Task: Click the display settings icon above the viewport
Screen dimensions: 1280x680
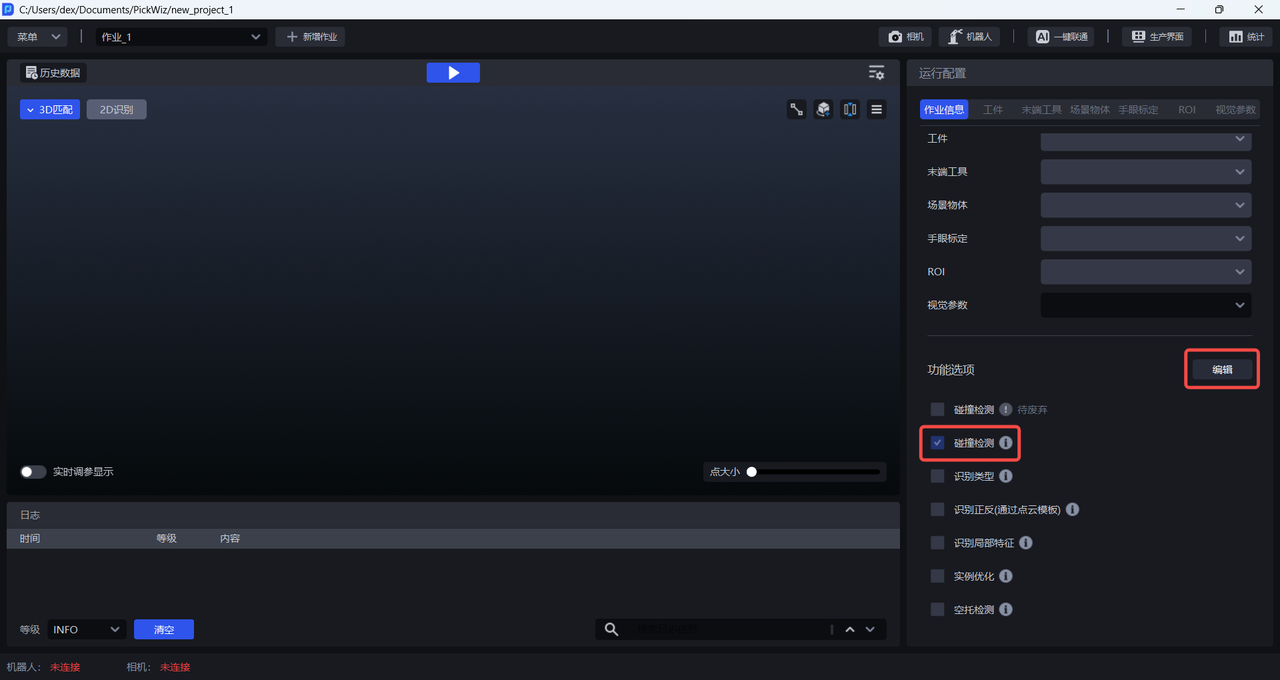Action: click(x=876, y=73)
